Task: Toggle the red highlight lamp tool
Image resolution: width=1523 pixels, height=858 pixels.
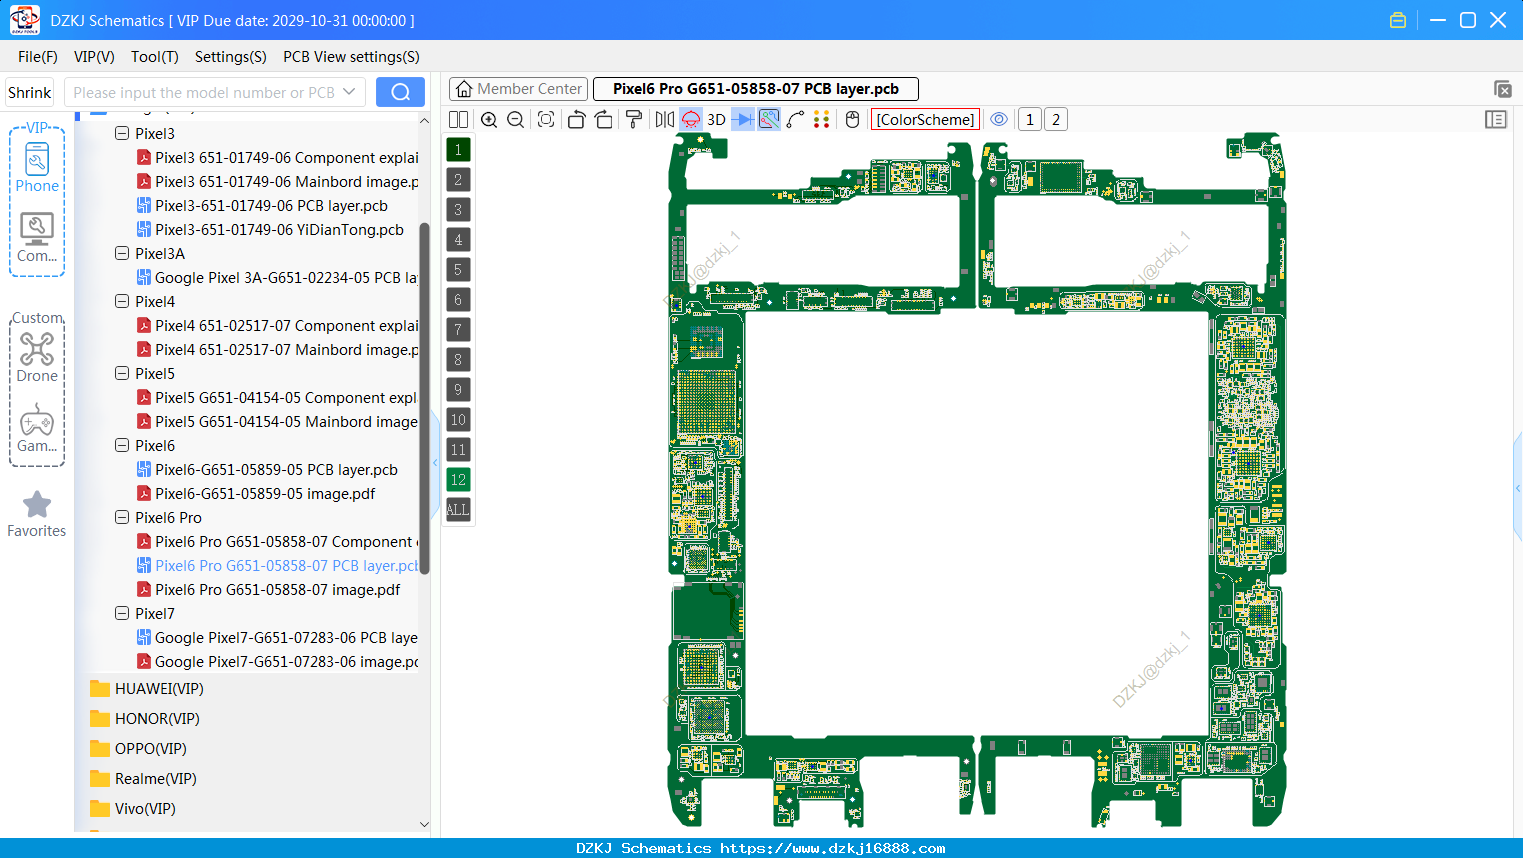Action: pyautogui.click(x=691, y=119)
